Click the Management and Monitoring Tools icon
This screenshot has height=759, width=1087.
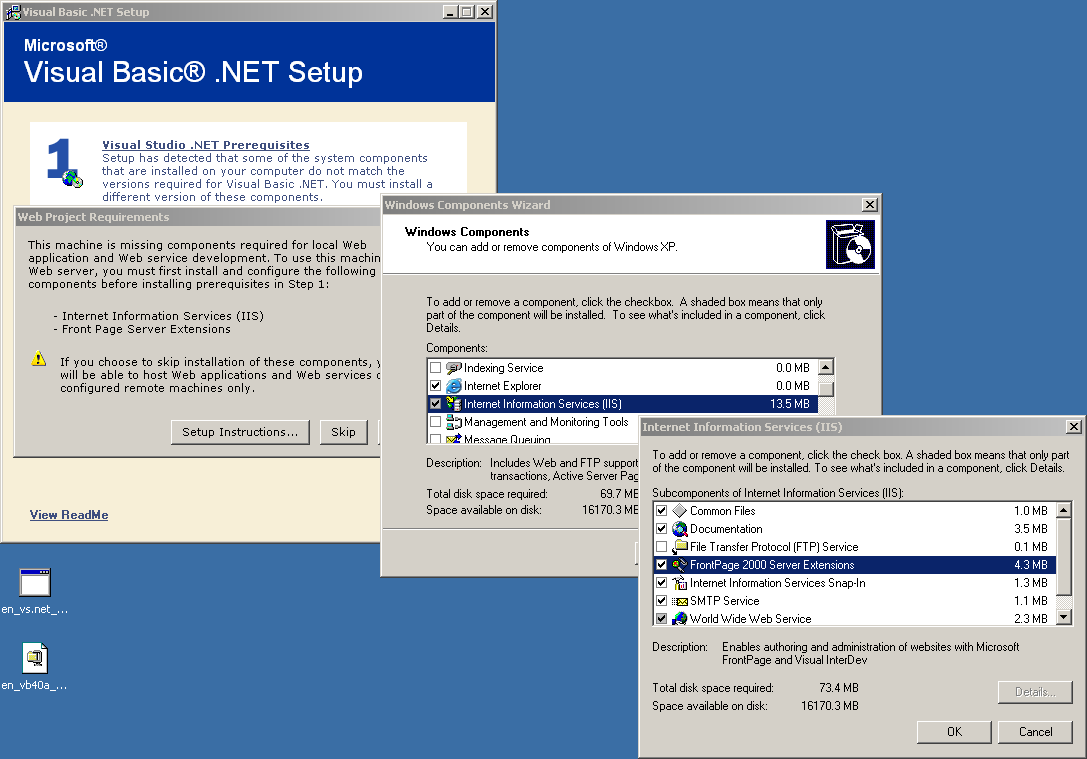pyautogui.click(x=454, y=422)
